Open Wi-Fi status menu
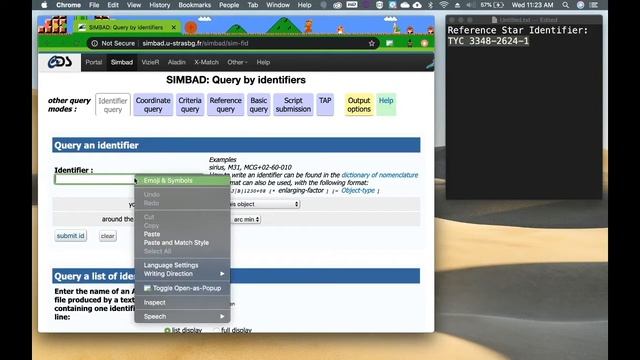 point(444,5)
